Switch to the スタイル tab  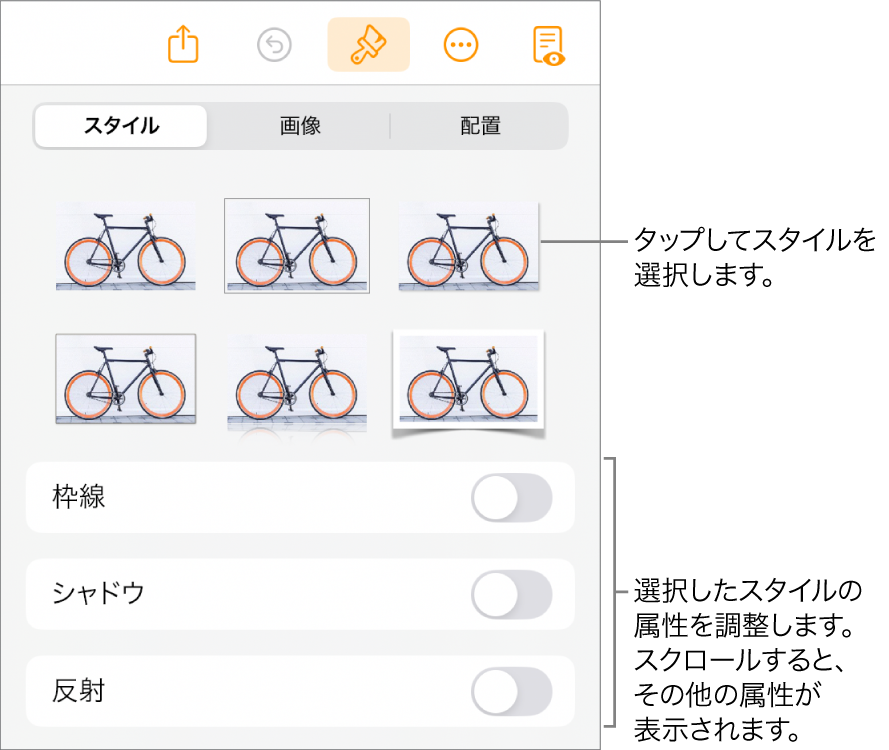(121, 126)
